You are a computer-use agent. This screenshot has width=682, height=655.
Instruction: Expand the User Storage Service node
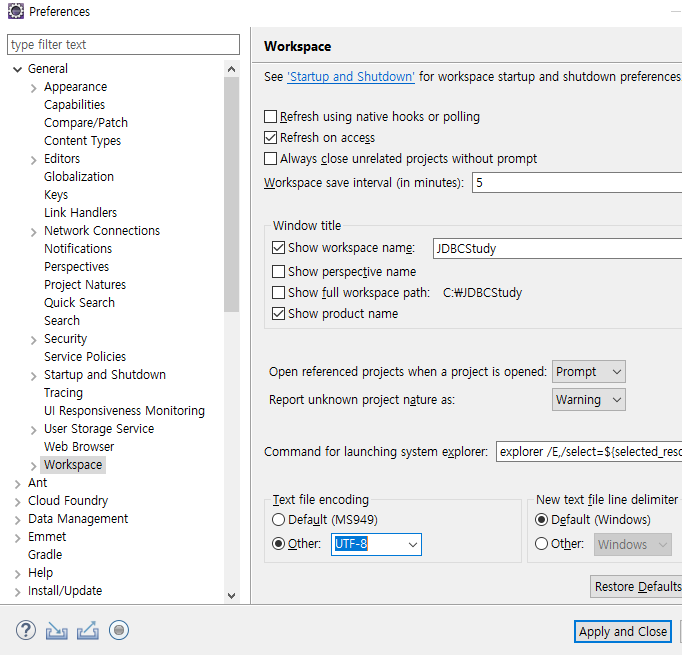[x=33, y=430]
